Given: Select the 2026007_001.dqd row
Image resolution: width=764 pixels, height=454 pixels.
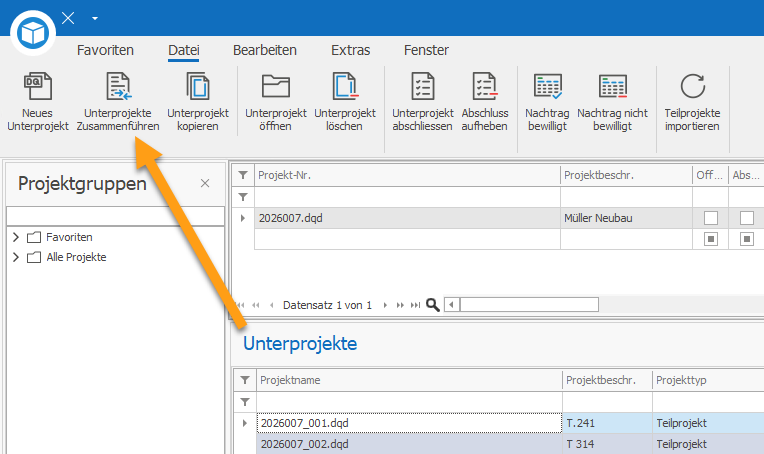Looking at the screenshot, I should [409, 423].
